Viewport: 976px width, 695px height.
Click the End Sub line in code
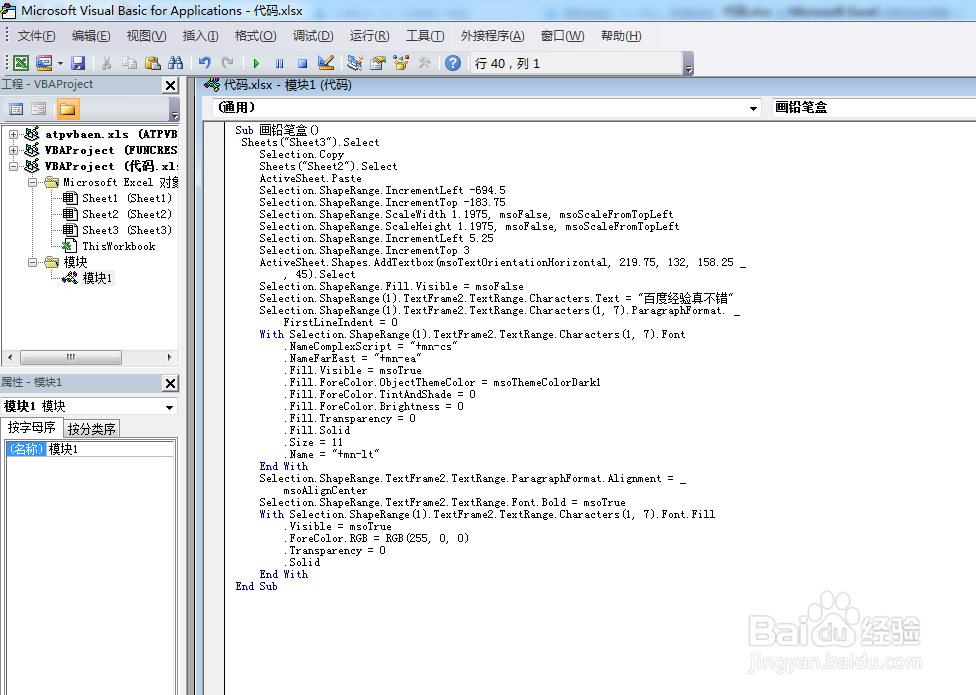256,587
